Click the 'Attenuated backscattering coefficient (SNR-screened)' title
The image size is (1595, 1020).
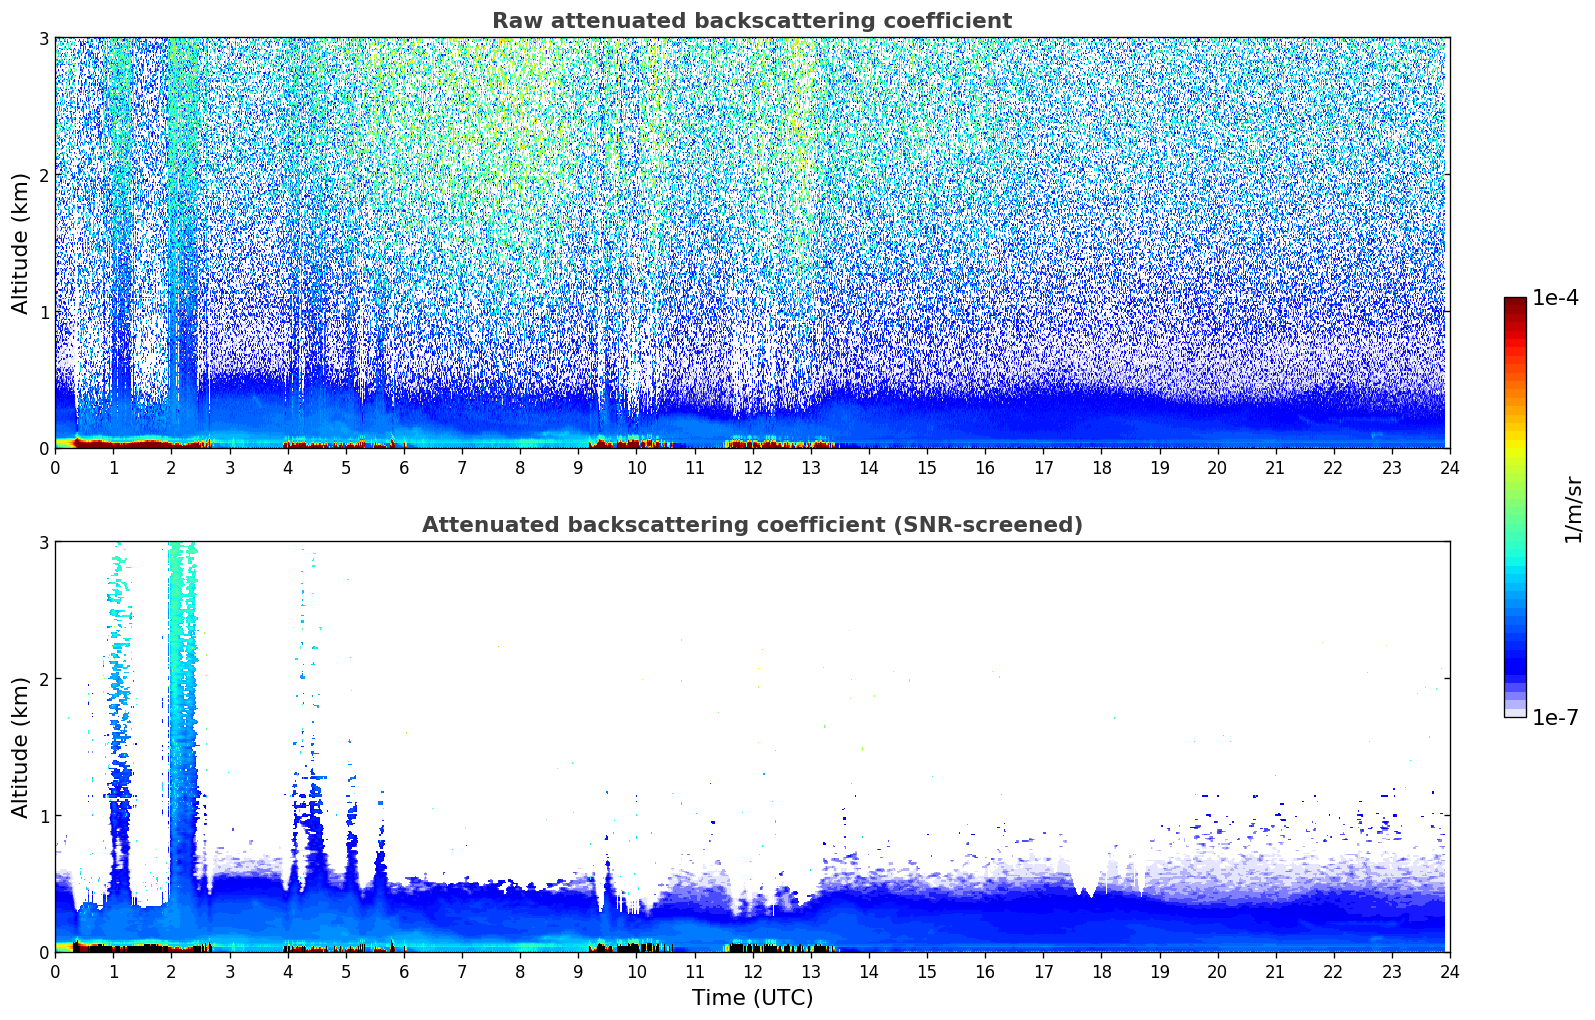(x=752, y=525)
